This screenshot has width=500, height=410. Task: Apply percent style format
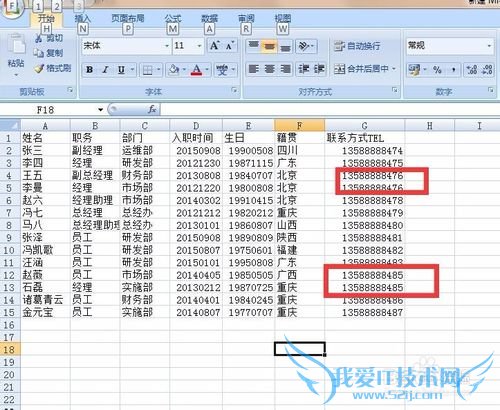[x=437, y=70]
